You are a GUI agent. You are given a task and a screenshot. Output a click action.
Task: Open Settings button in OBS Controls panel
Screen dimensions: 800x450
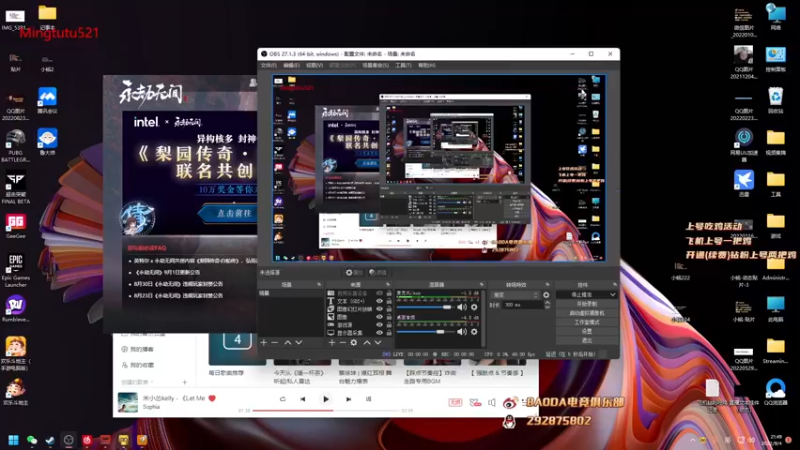(x=587, y=332)
